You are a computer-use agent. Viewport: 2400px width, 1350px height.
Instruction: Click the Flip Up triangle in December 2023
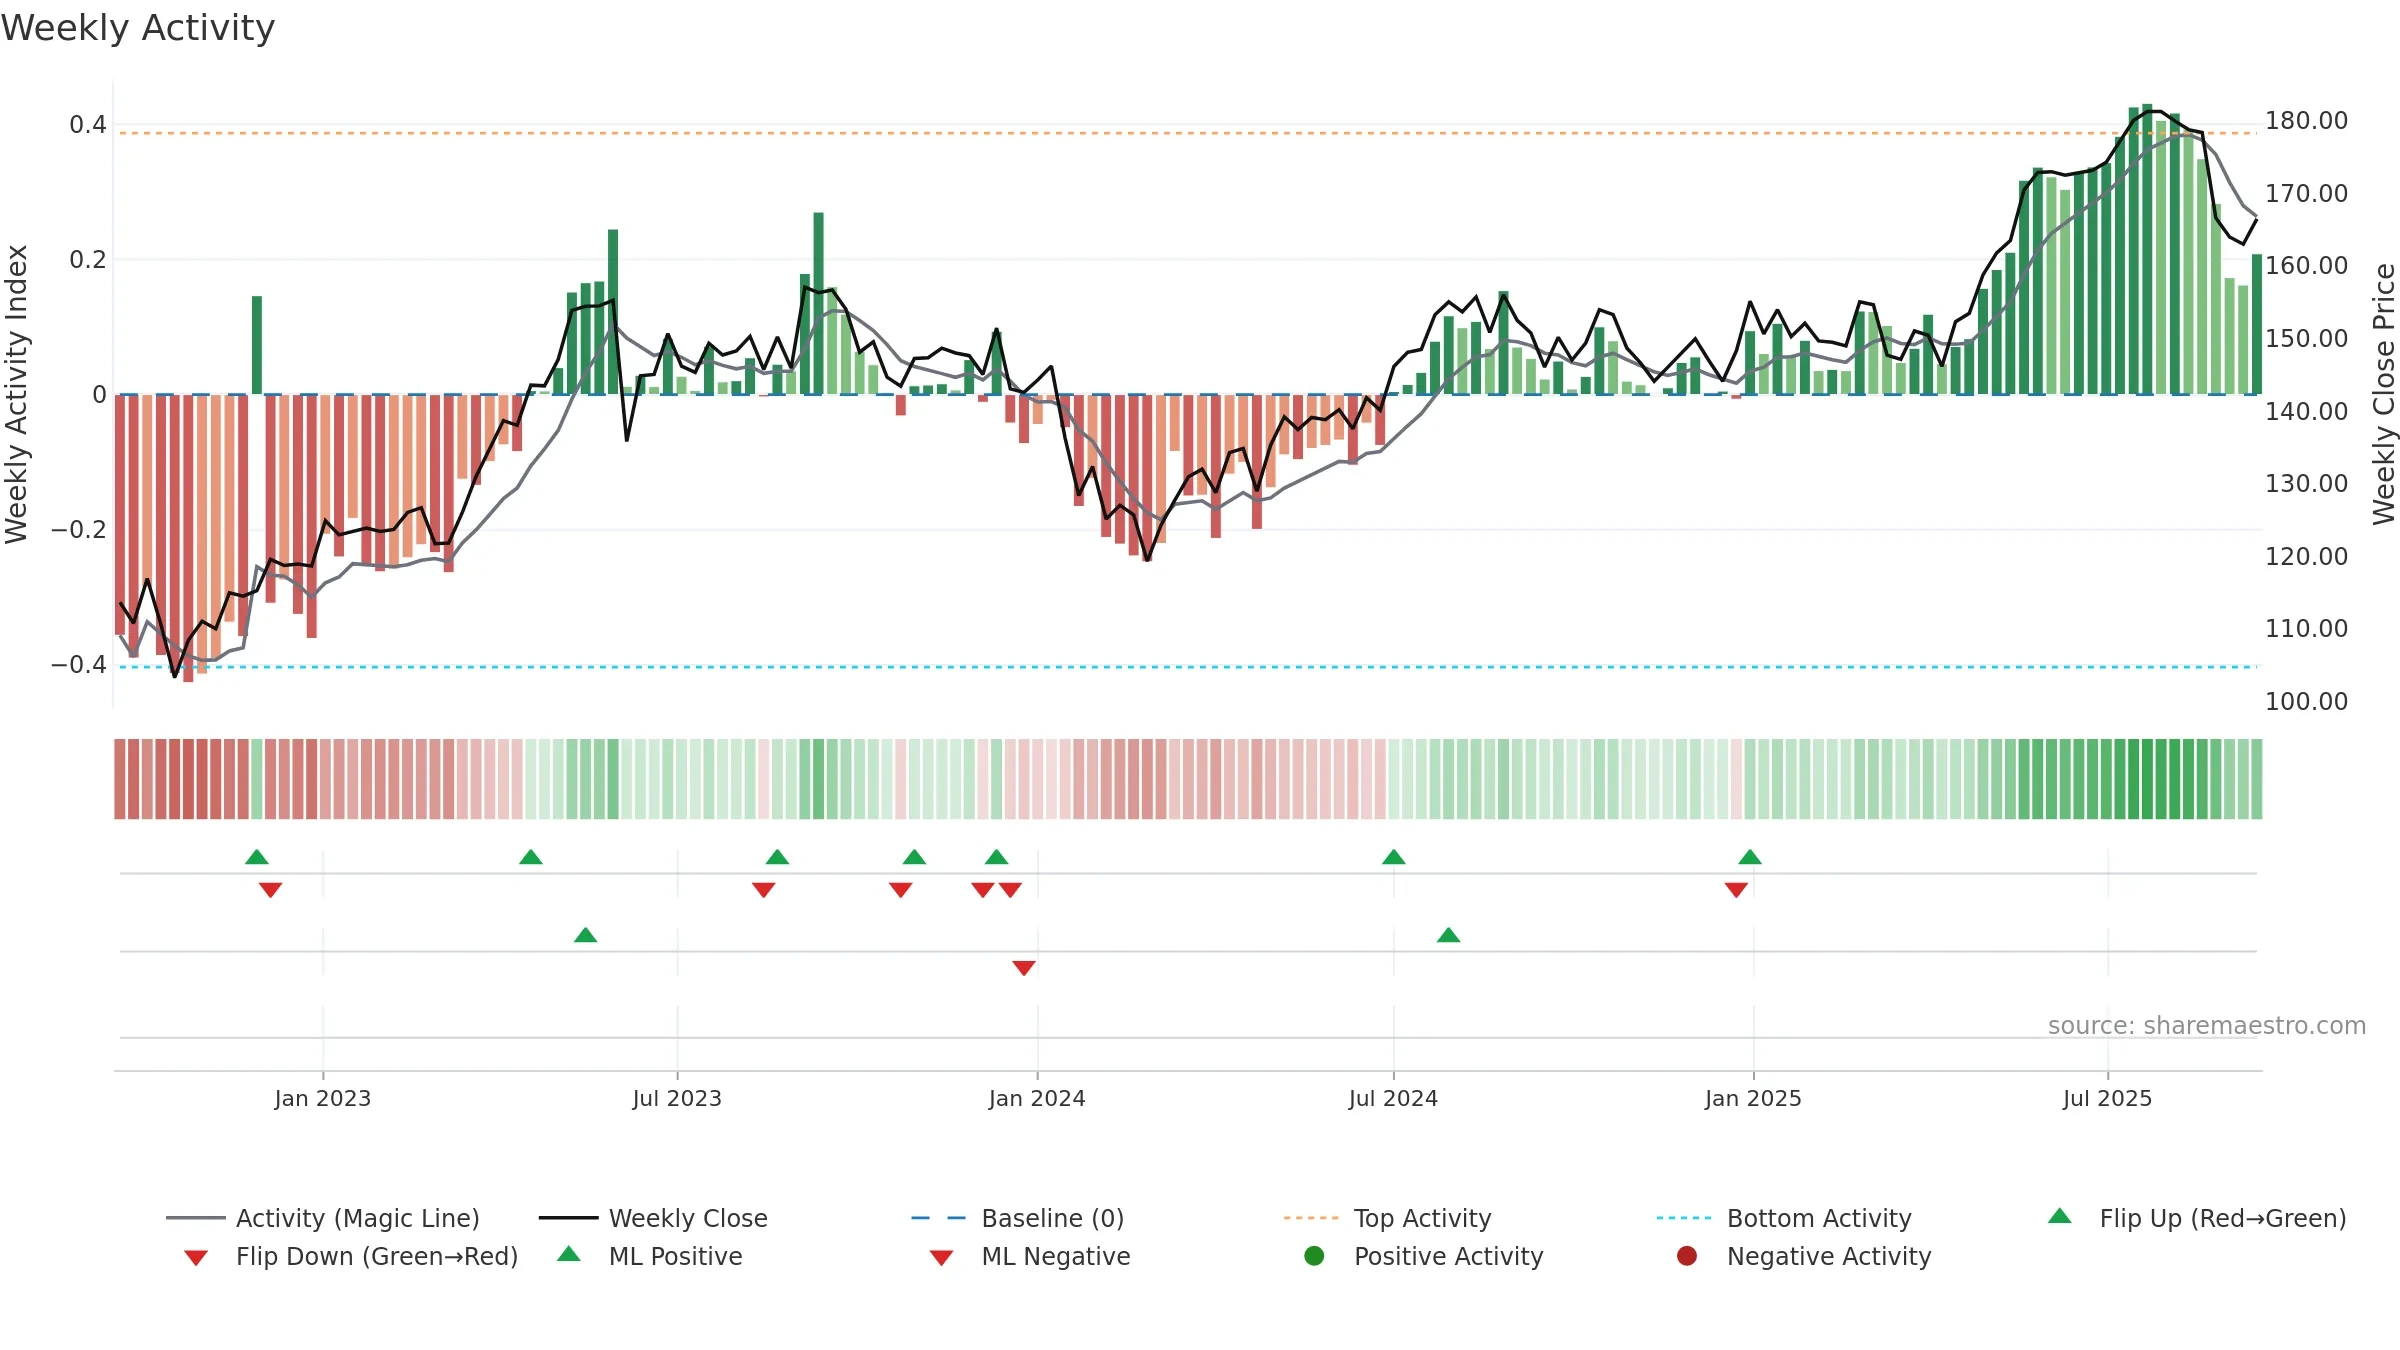point(997,857)
